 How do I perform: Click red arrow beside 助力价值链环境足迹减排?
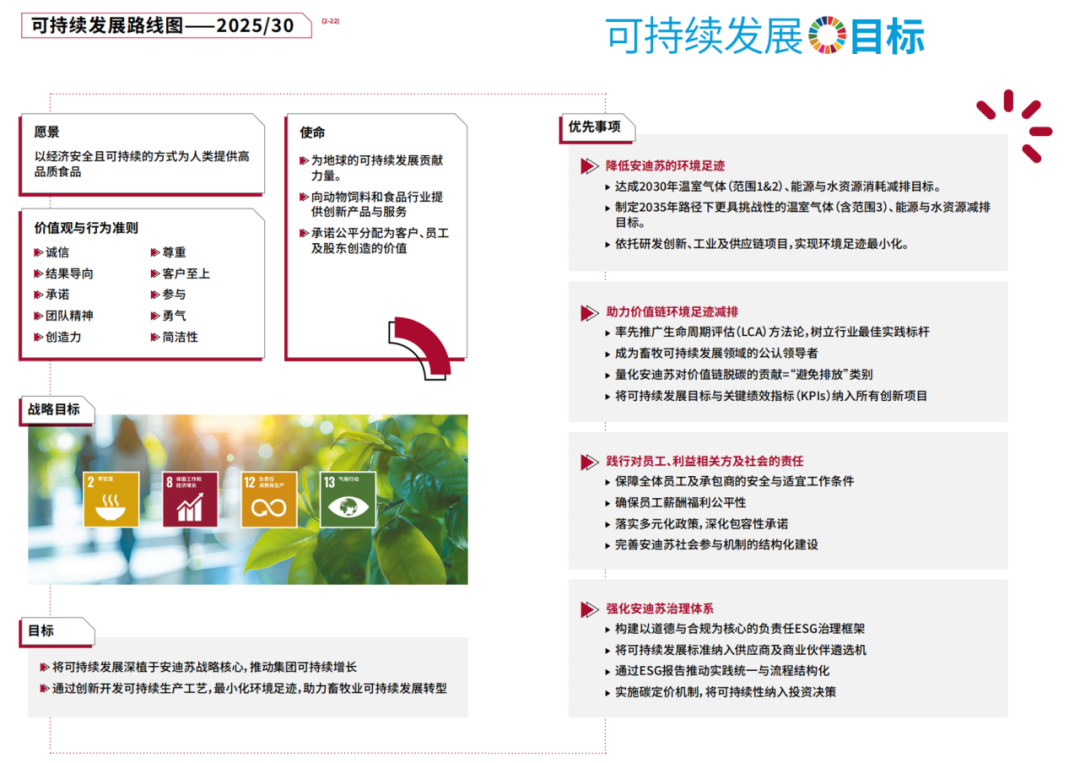[589, 313]
